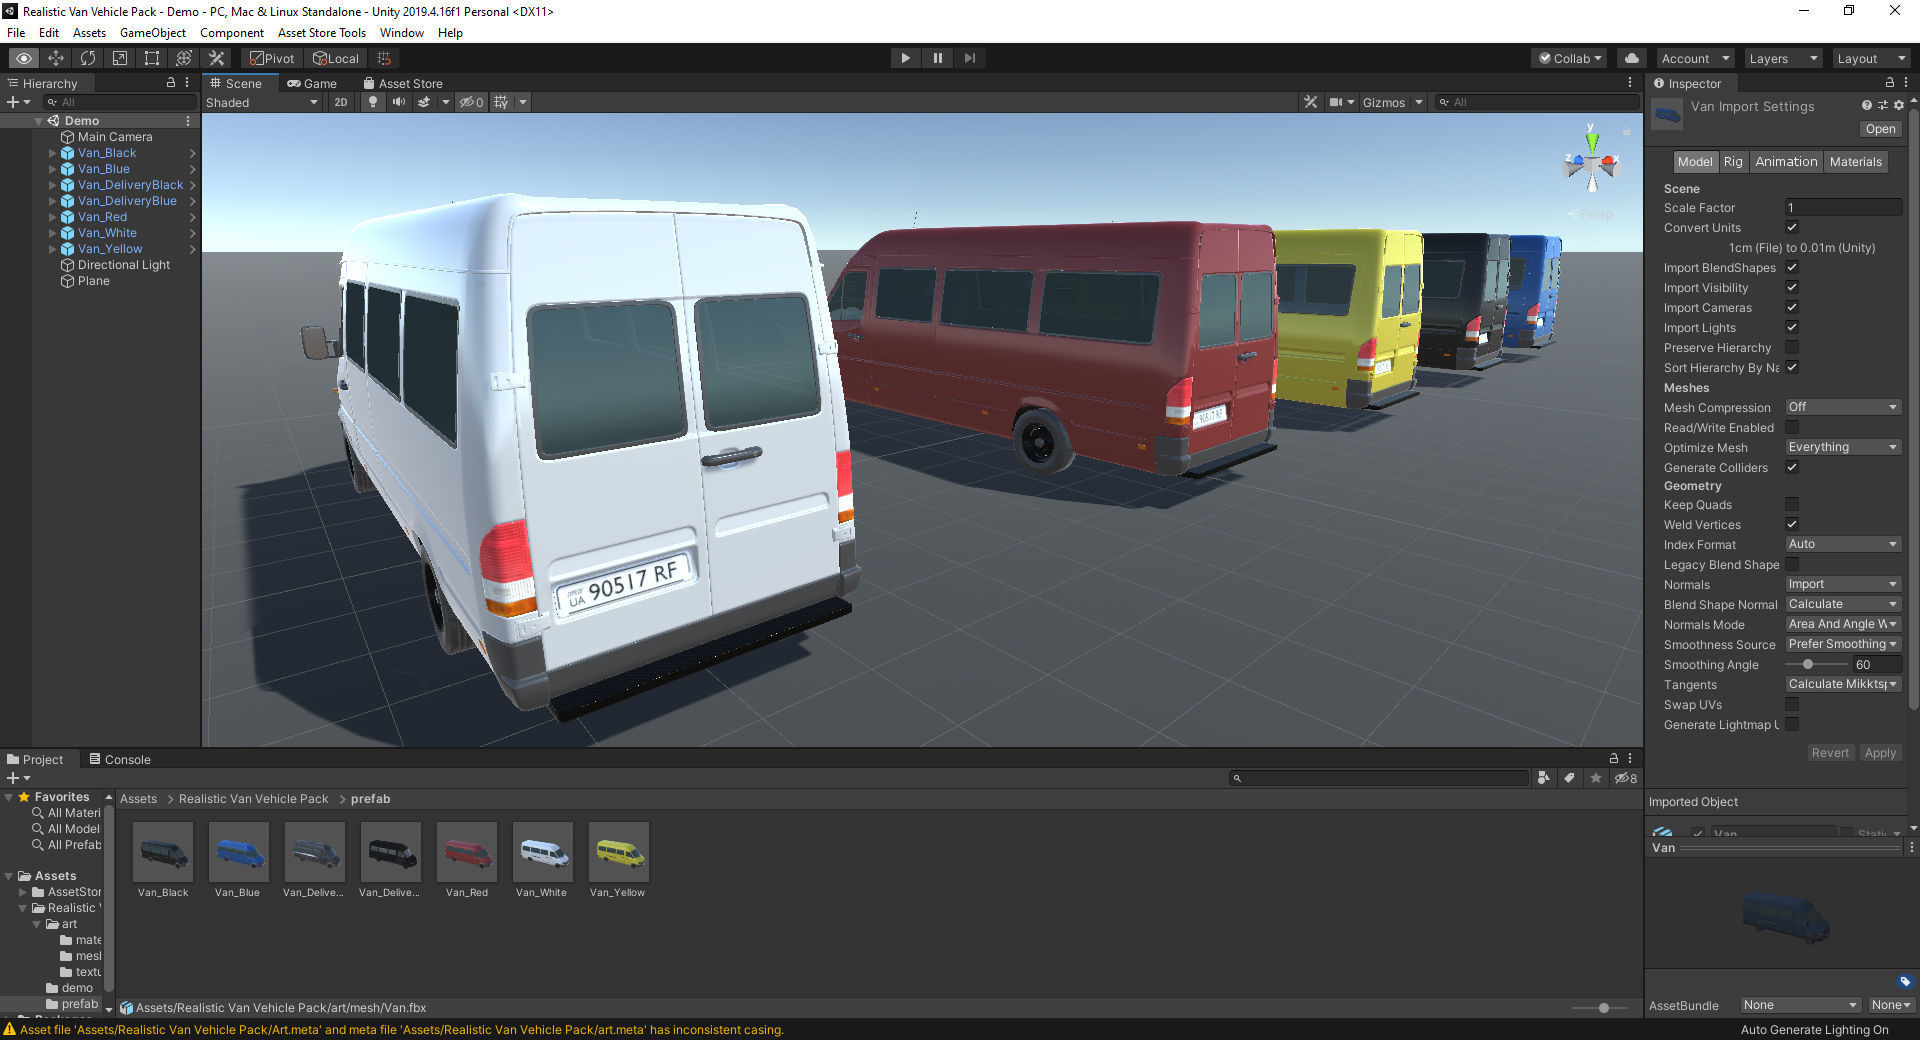Select the Transform tool
The height and width of the screenshot is (1040, 1920).
tap(184, 58)
